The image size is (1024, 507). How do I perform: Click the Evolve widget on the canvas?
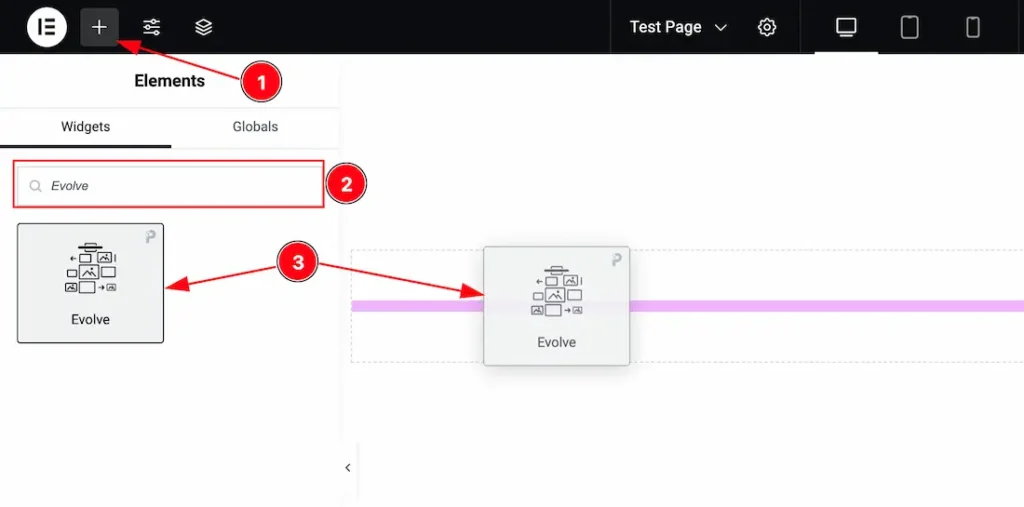[556, 305]
